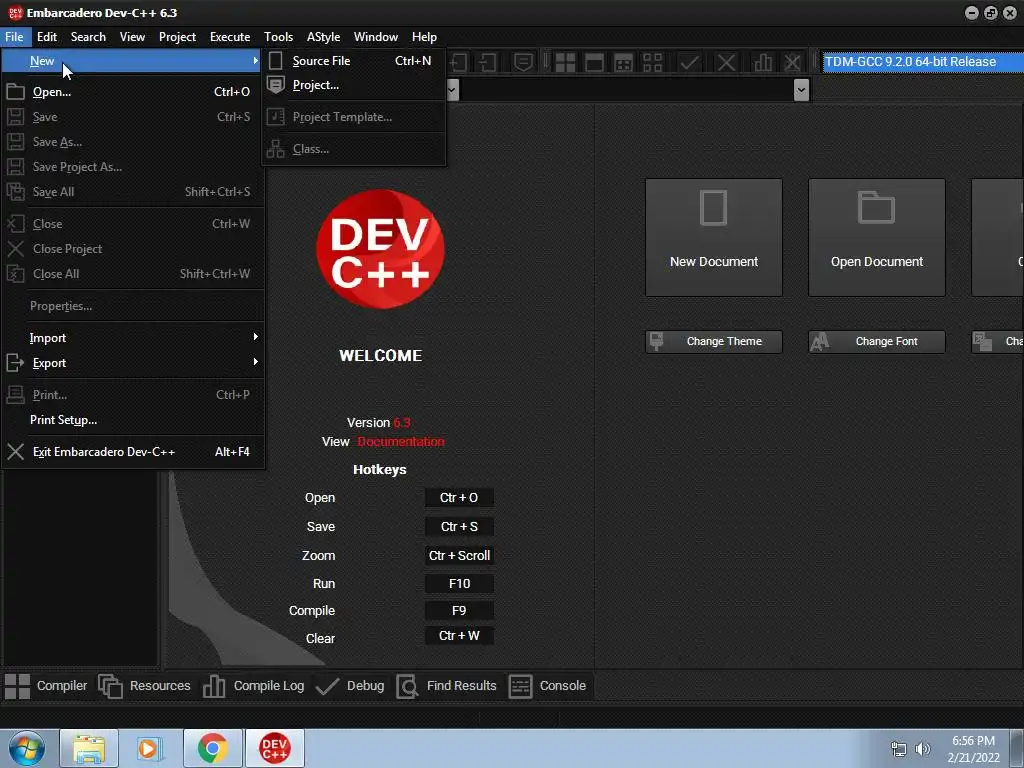Switch to the Resources bottom tab
This screenshot has height=768, width=1024.
tap(144, 686)
